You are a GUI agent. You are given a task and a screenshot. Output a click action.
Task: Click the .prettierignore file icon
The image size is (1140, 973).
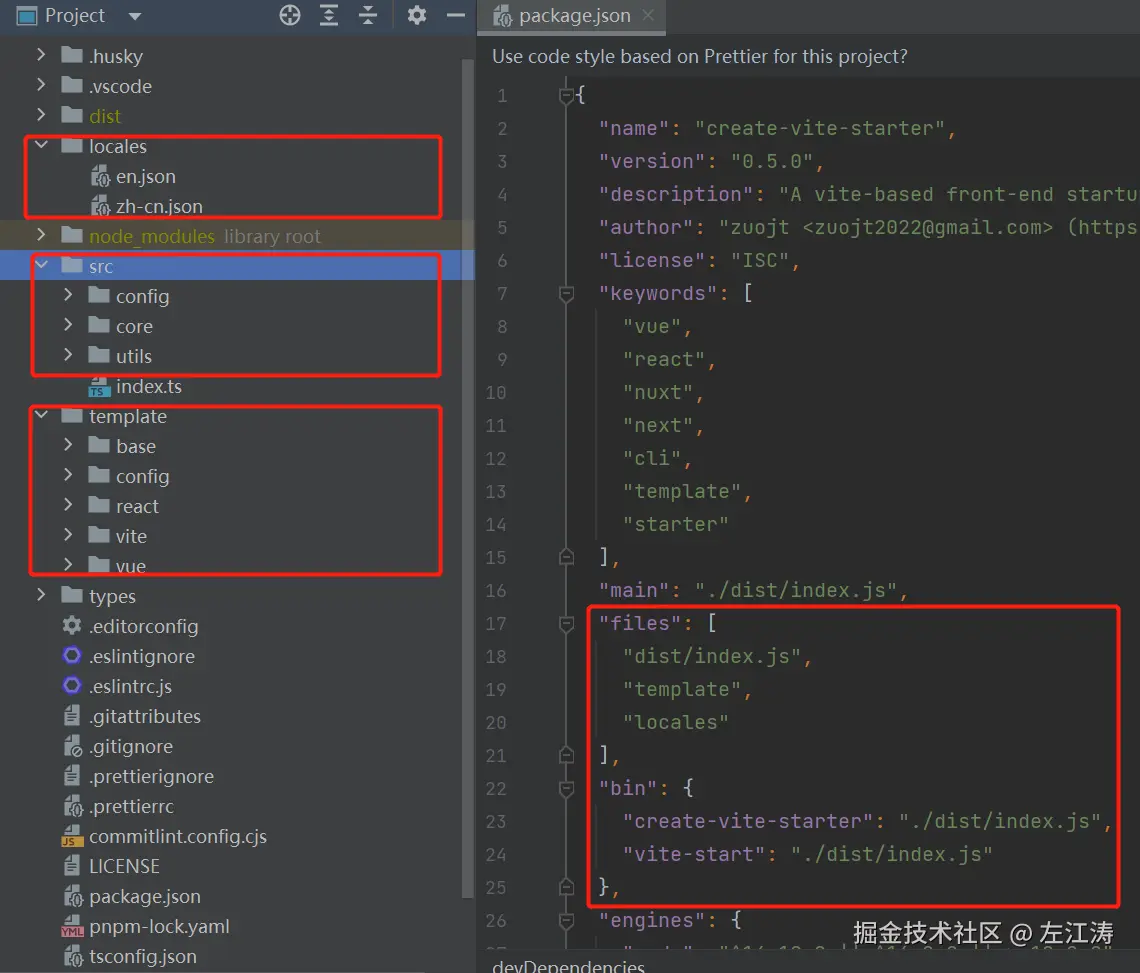coord(72,775)
